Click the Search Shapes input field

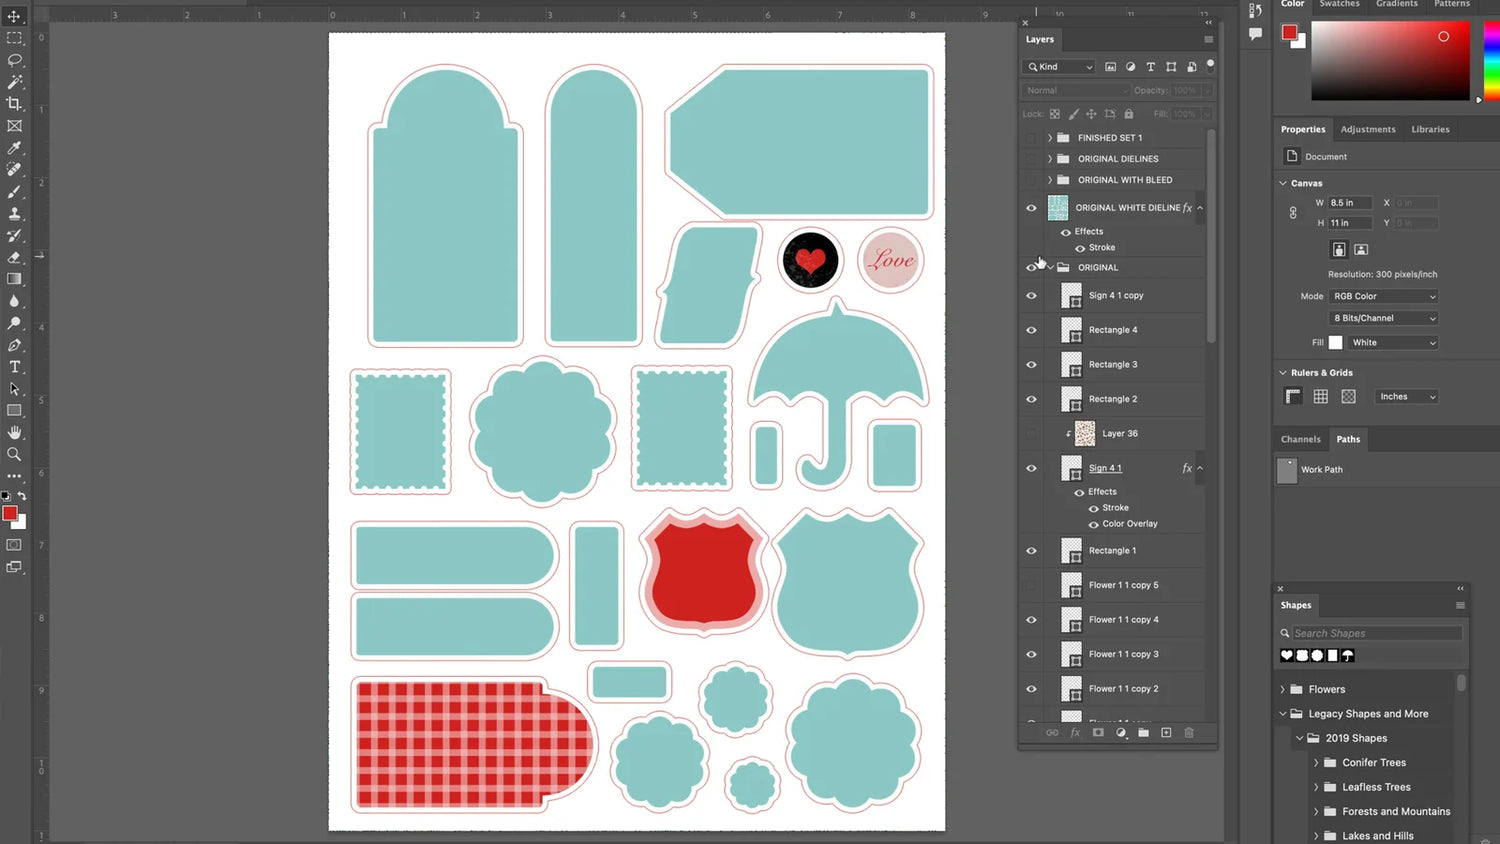[1376, 633]
